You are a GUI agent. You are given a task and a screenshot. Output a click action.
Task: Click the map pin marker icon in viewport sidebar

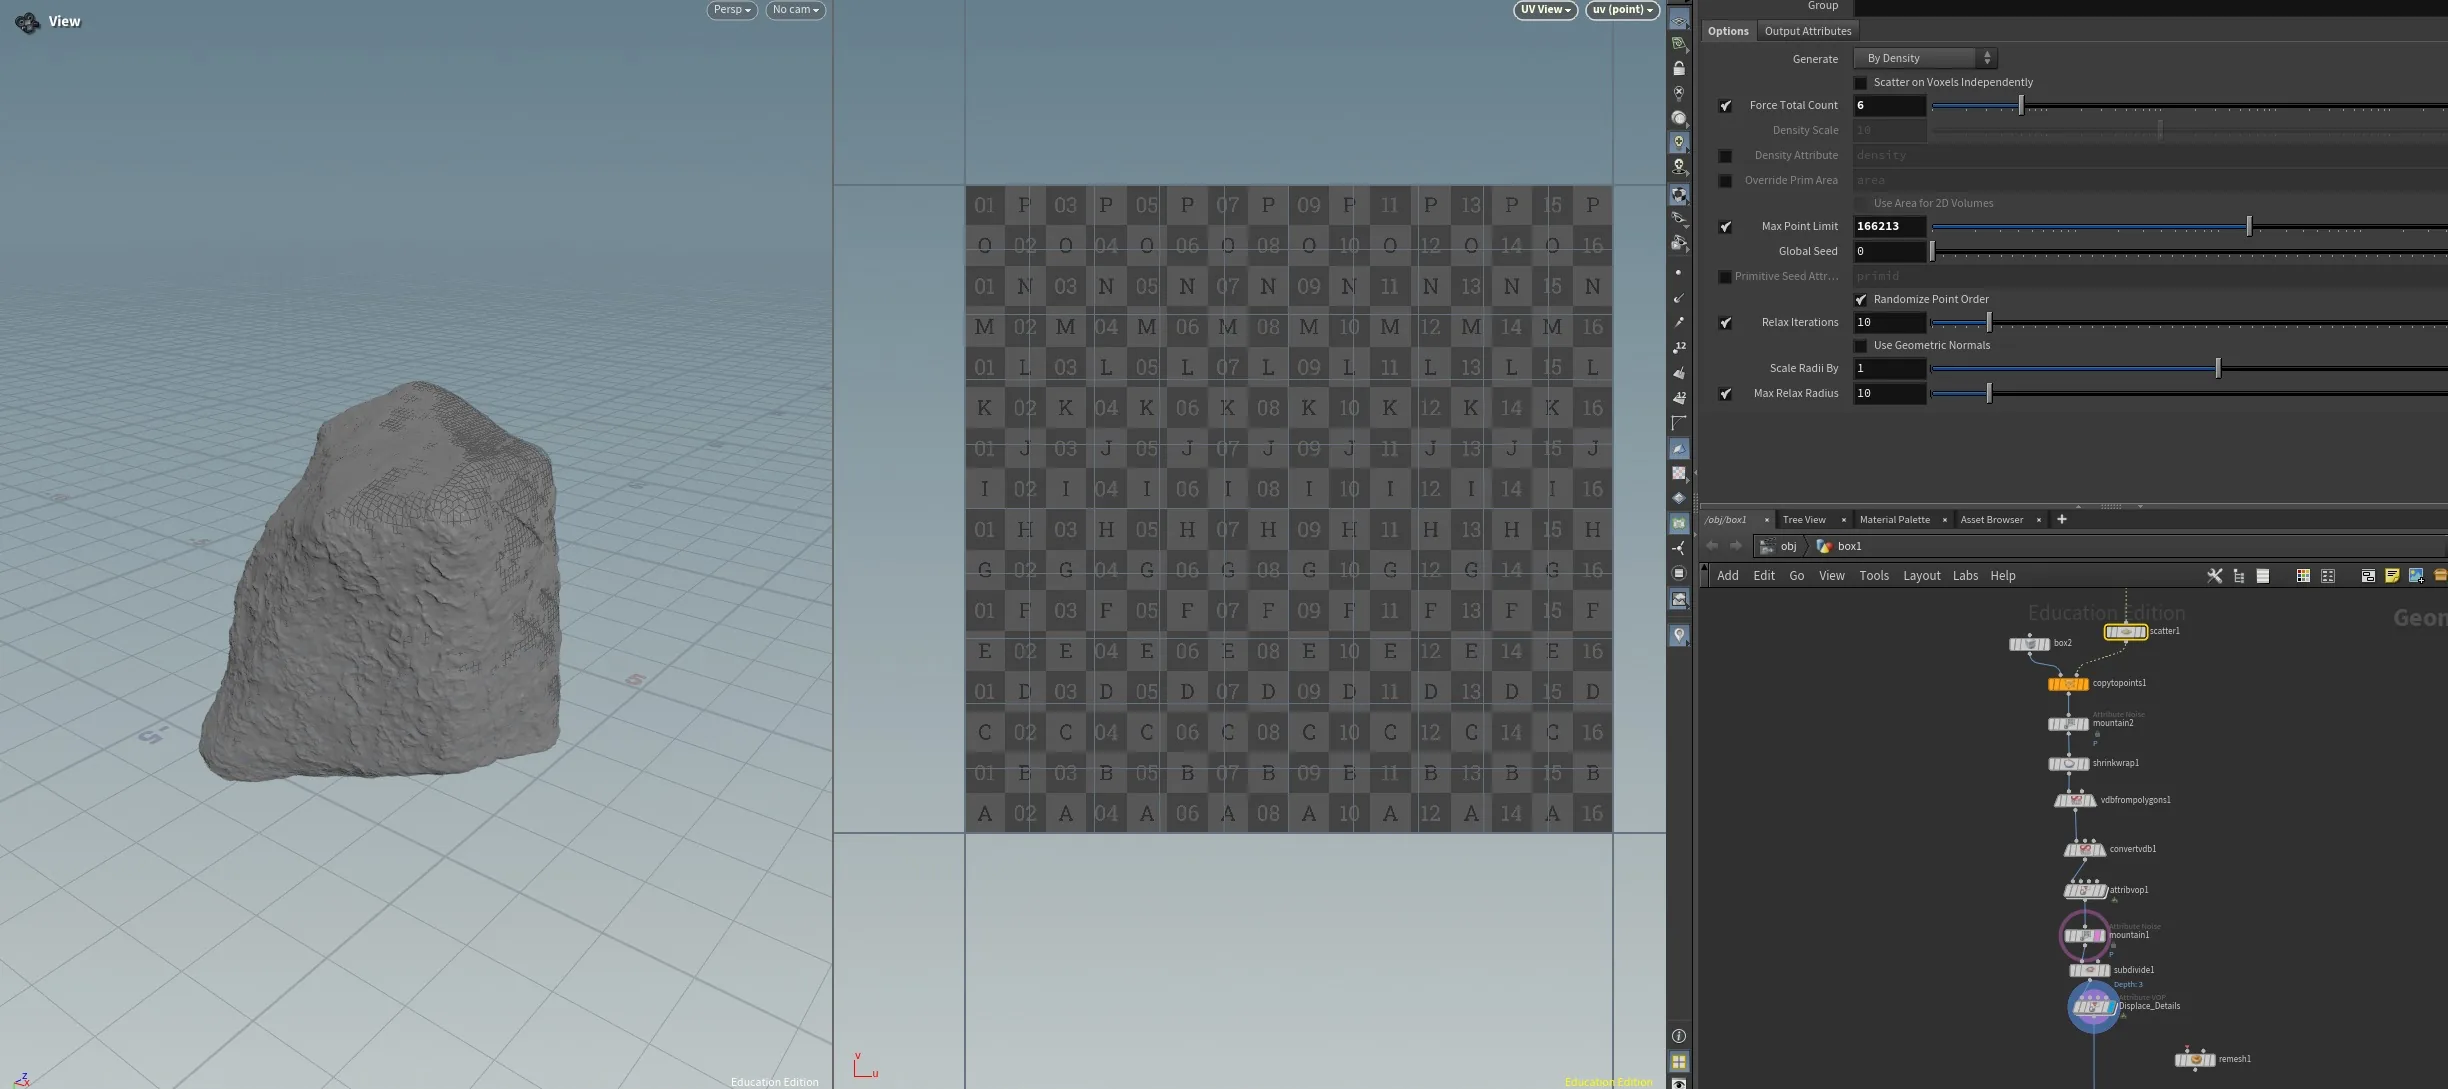pyautogui.click(x=1679, y=635)
